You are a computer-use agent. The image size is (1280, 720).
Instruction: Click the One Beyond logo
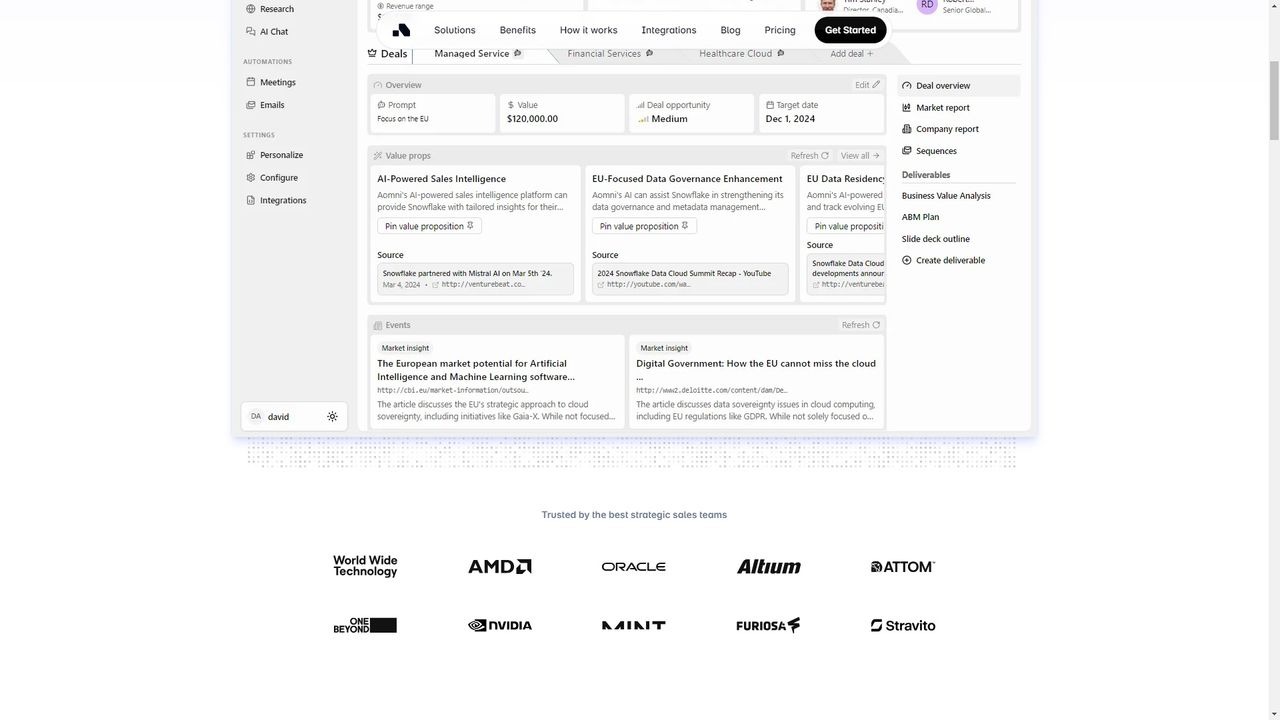365,625
